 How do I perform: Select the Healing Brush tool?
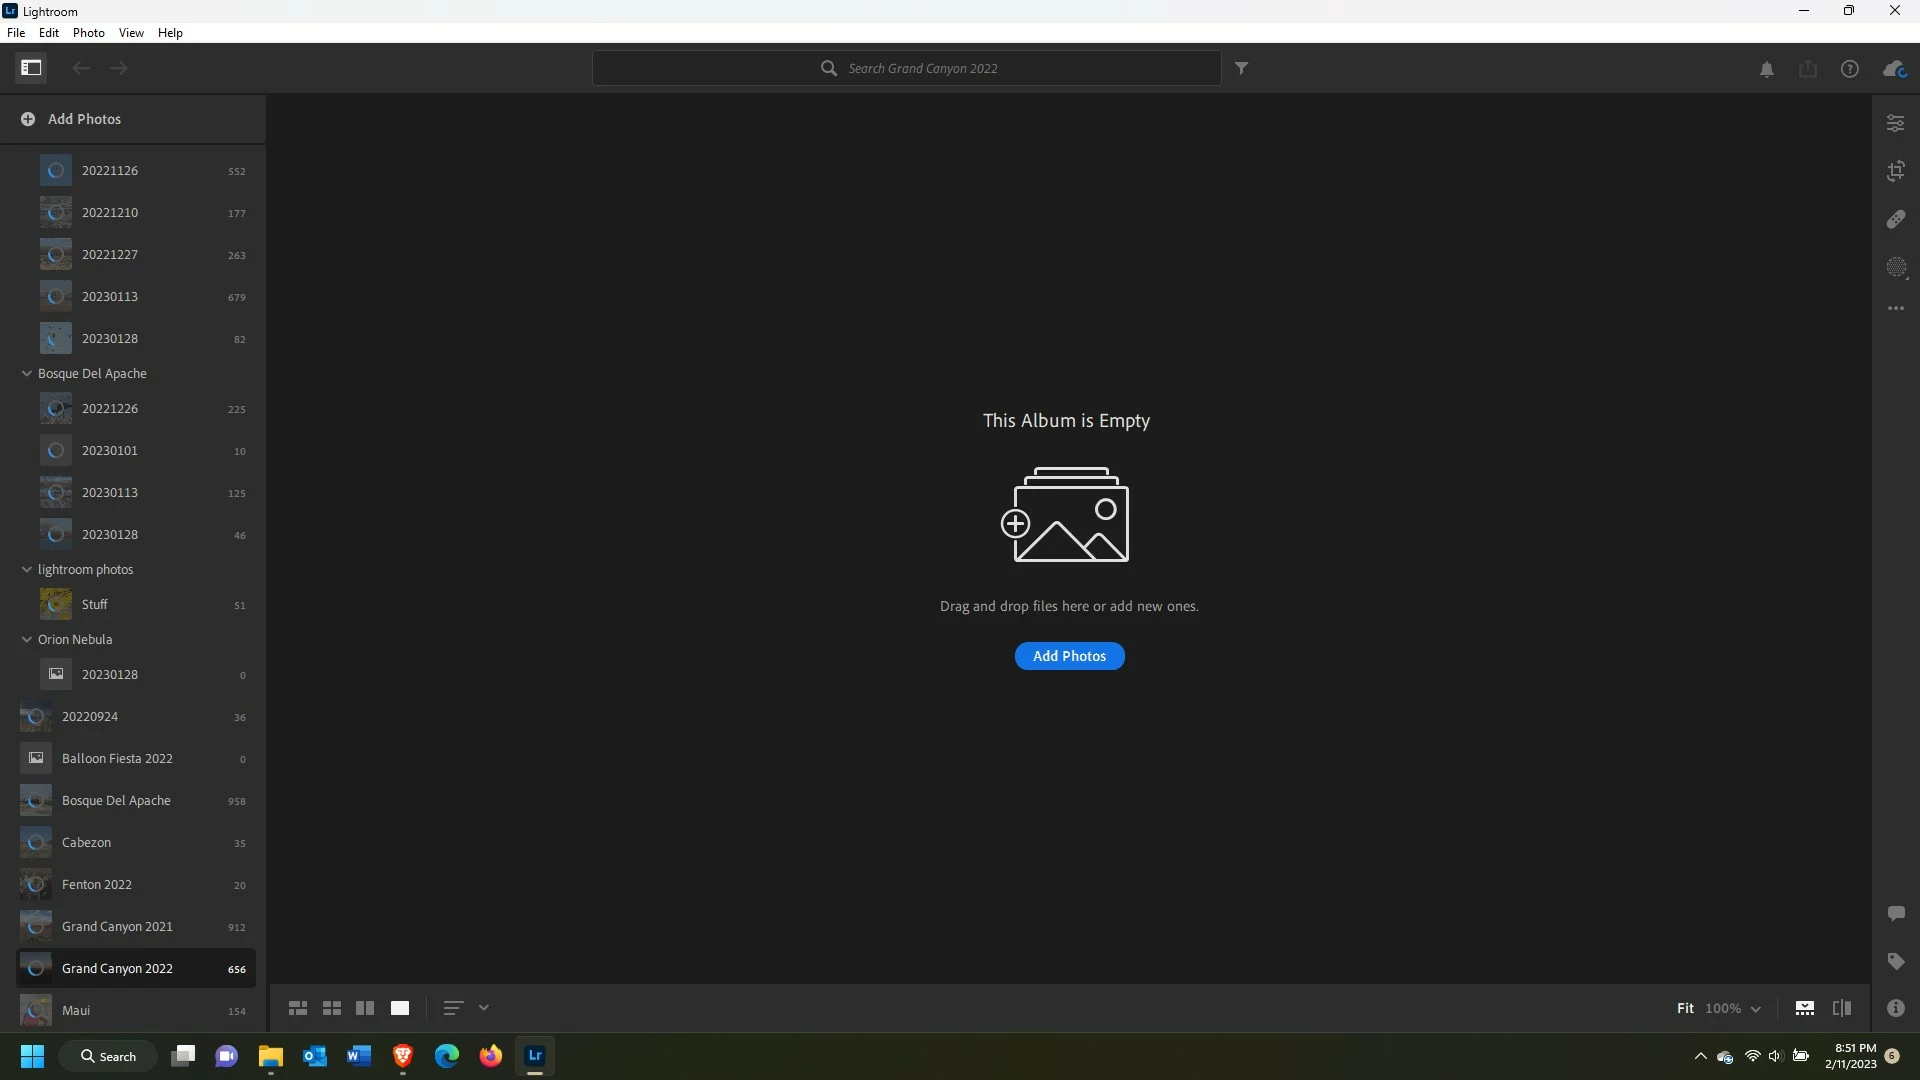point(1895,219)
